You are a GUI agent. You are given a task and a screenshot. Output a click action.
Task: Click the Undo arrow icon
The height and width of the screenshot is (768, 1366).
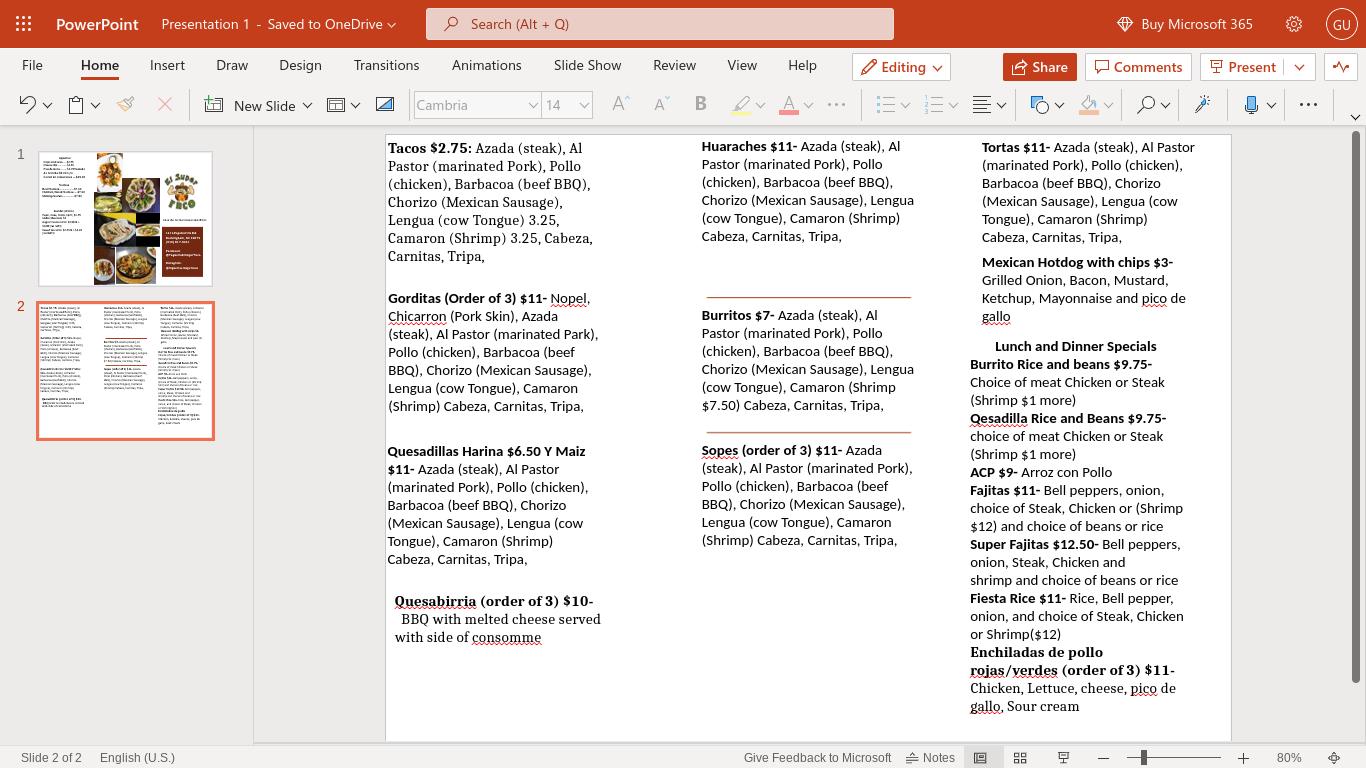(27, 105)
